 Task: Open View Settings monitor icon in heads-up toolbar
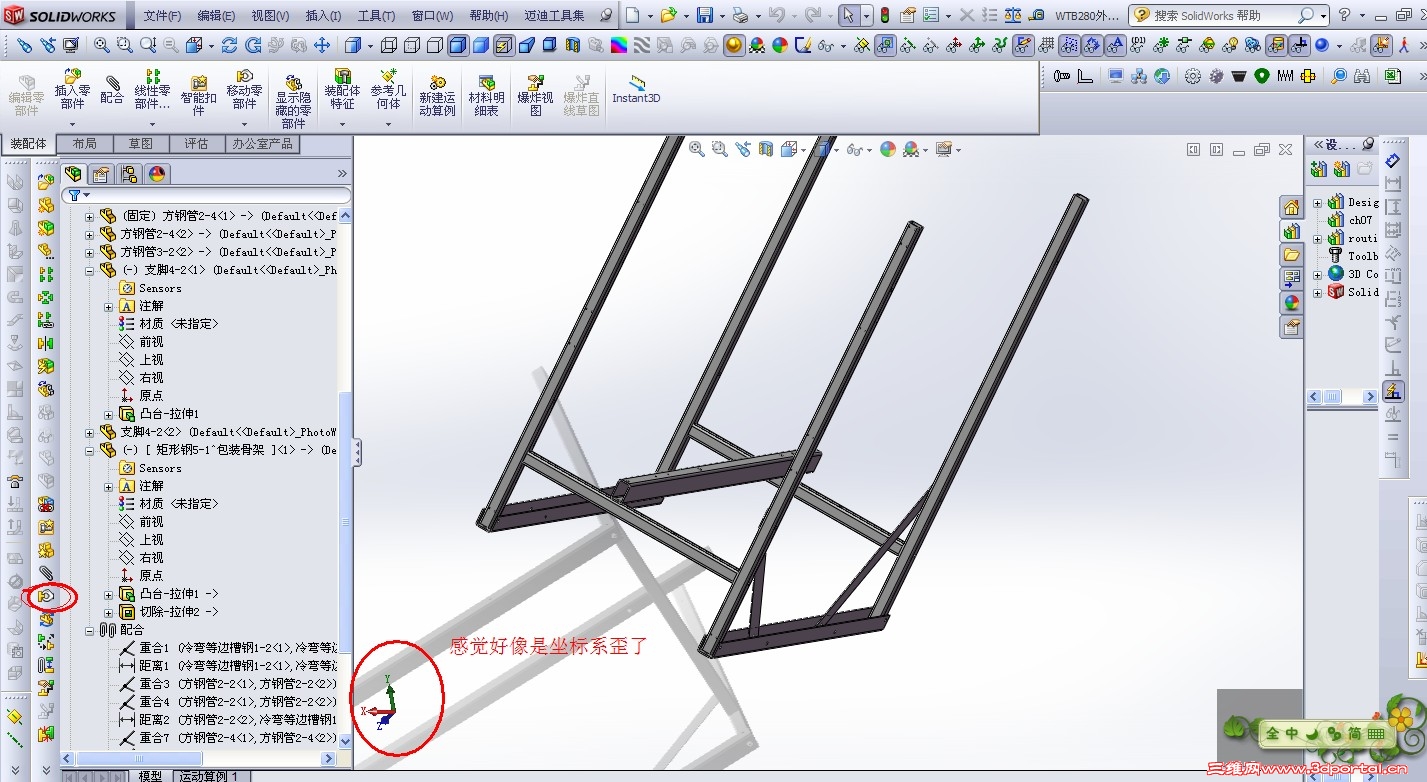click(943, 149)
